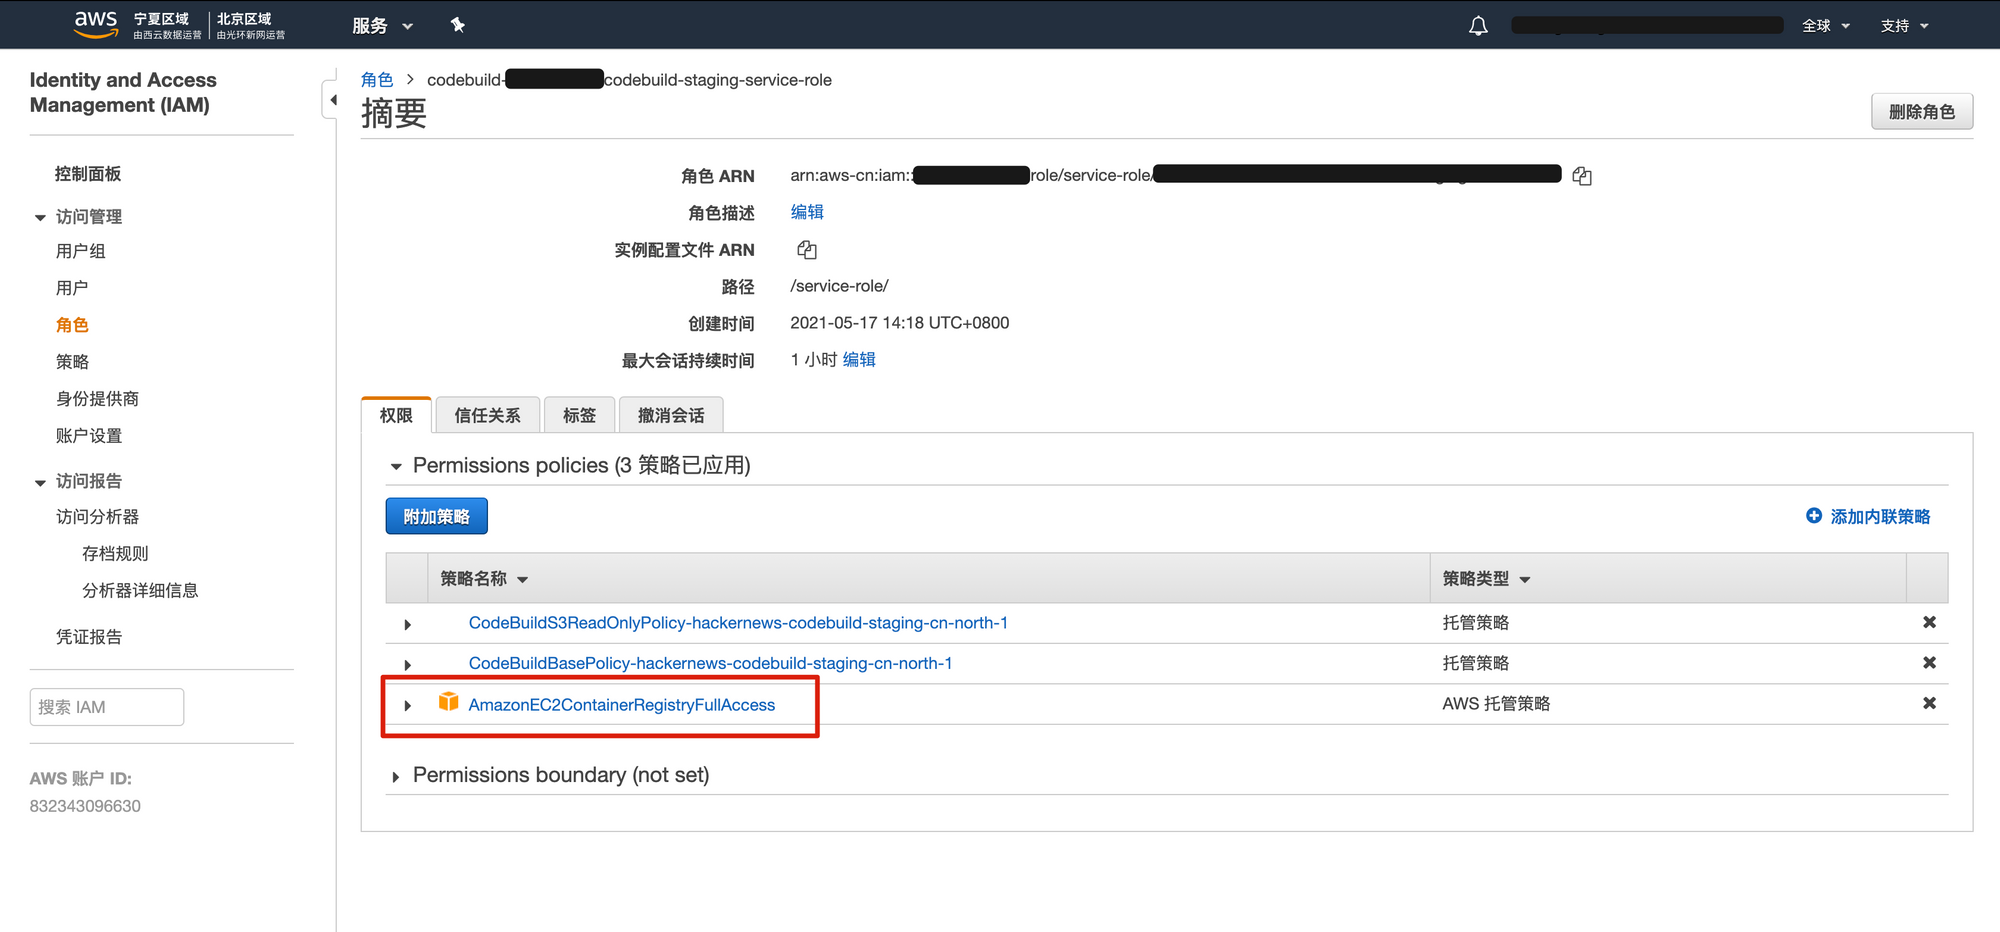
Task: Click the AWS logo in header
Action: point(96,24)
